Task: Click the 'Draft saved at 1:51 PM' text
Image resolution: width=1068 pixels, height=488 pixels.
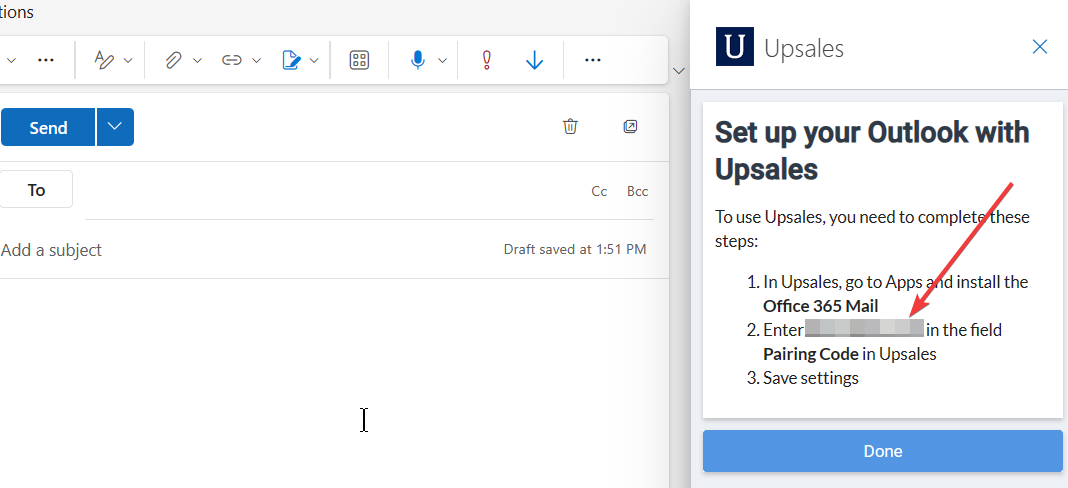Action: 575,249
